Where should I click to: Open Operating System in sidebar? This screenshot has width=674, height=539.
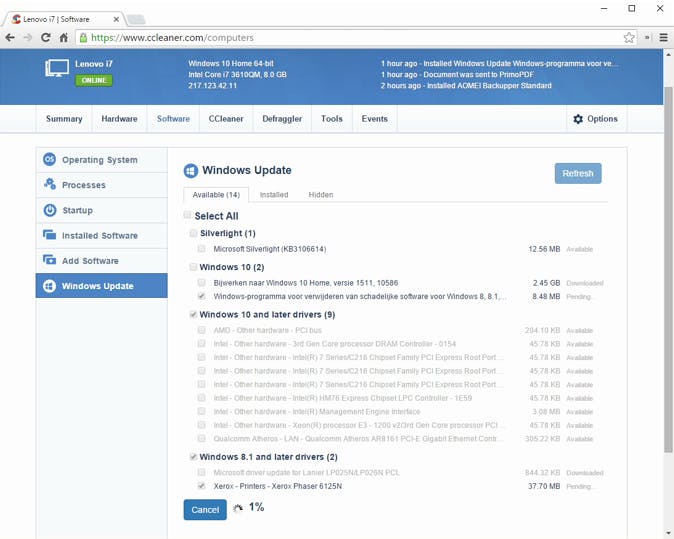(102, 160)
